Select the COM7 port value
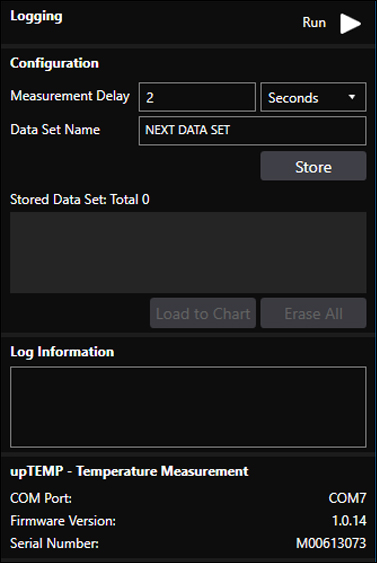 pos(347,498)
